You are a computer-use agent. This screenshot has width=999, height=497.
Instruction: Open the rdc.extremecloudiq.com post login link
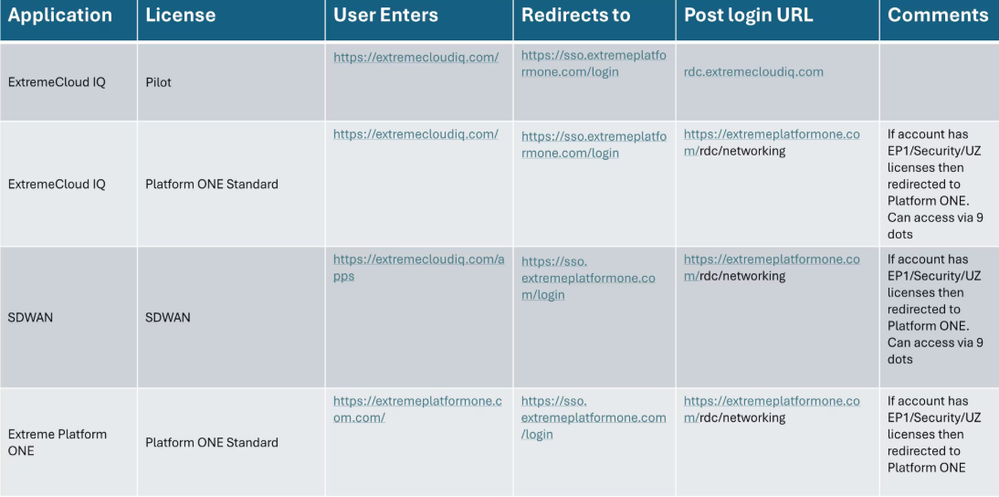coord(753,72)
